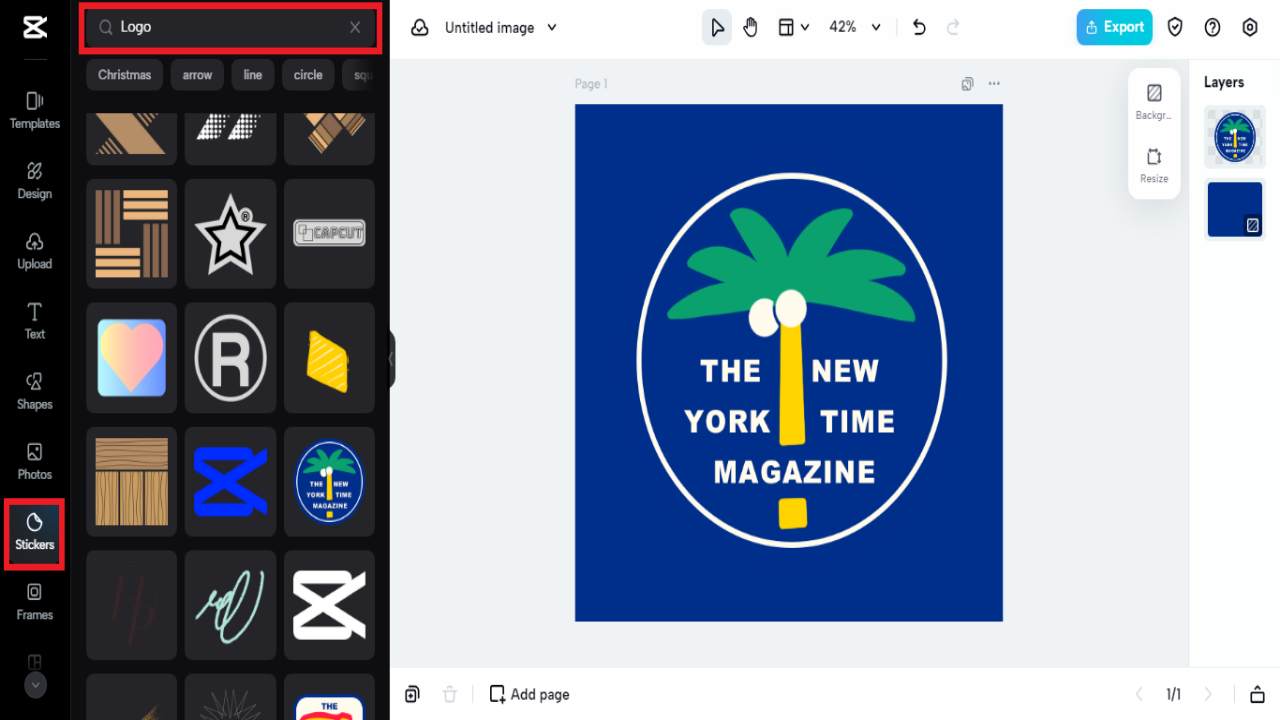The width and height of the screenshot is (1280, 720).
Task: Select the arrow suggestion chip
Action: pyautogui.click(x=197, y=75)
